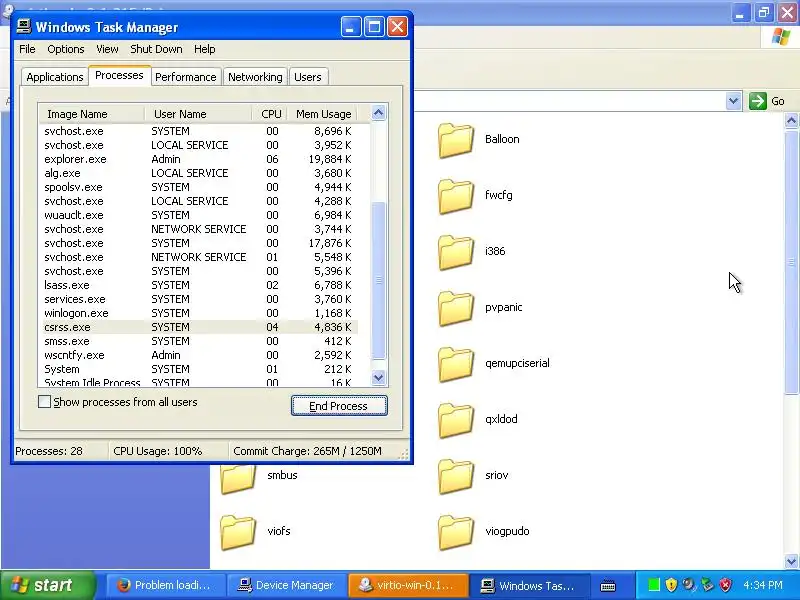The height and width of the screenshot is (600, 800).
Task: Click the process list scrollbar thumb
Action: coord(378,280)
